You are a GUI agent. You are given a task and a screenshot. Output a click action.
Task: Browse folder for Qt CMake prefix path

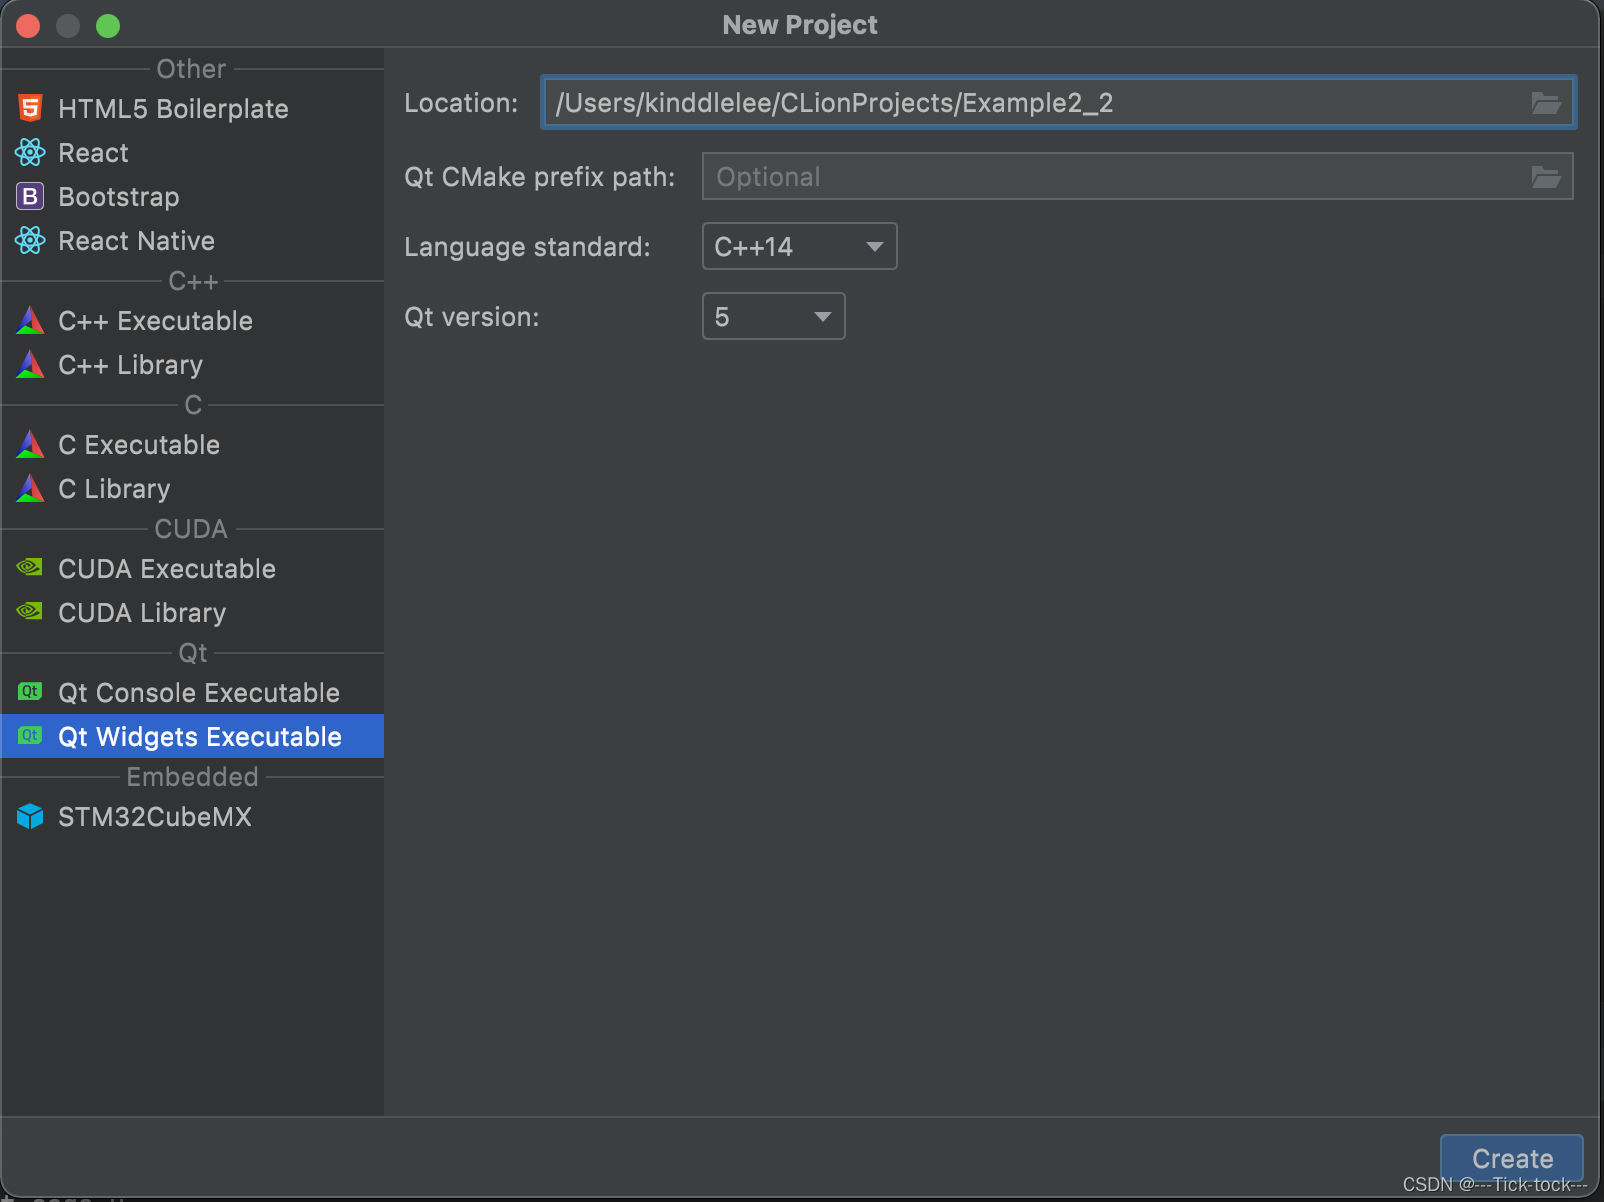coord(1546,177)
